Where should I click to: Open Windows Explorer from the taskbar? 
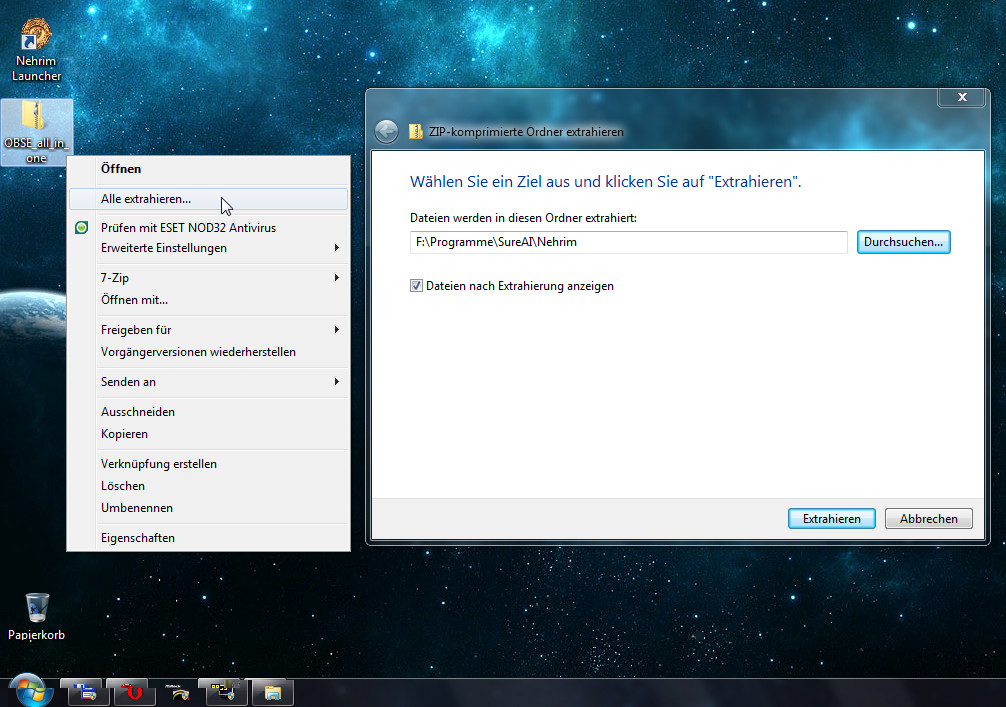coord(271,691)
